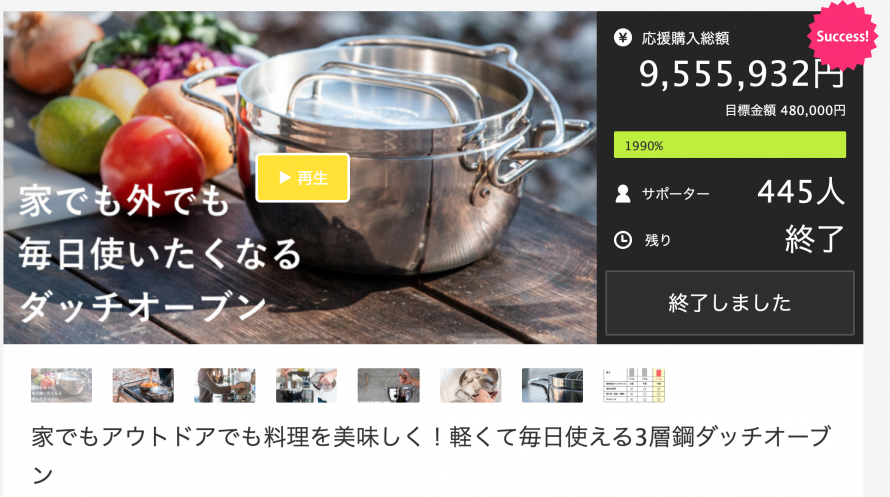890x497 pixels.
Task: Select the second thumbnail of outdoor grill cooking
Action: [143, 385]
